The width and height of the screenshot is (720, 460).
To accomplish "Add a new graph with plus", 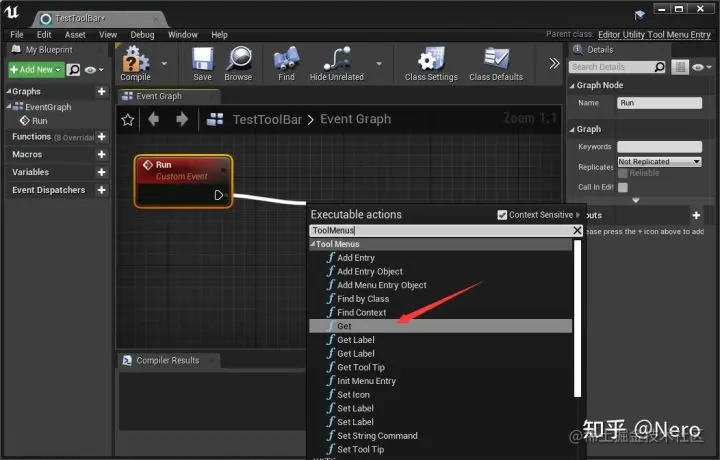I will coord(101,91).
